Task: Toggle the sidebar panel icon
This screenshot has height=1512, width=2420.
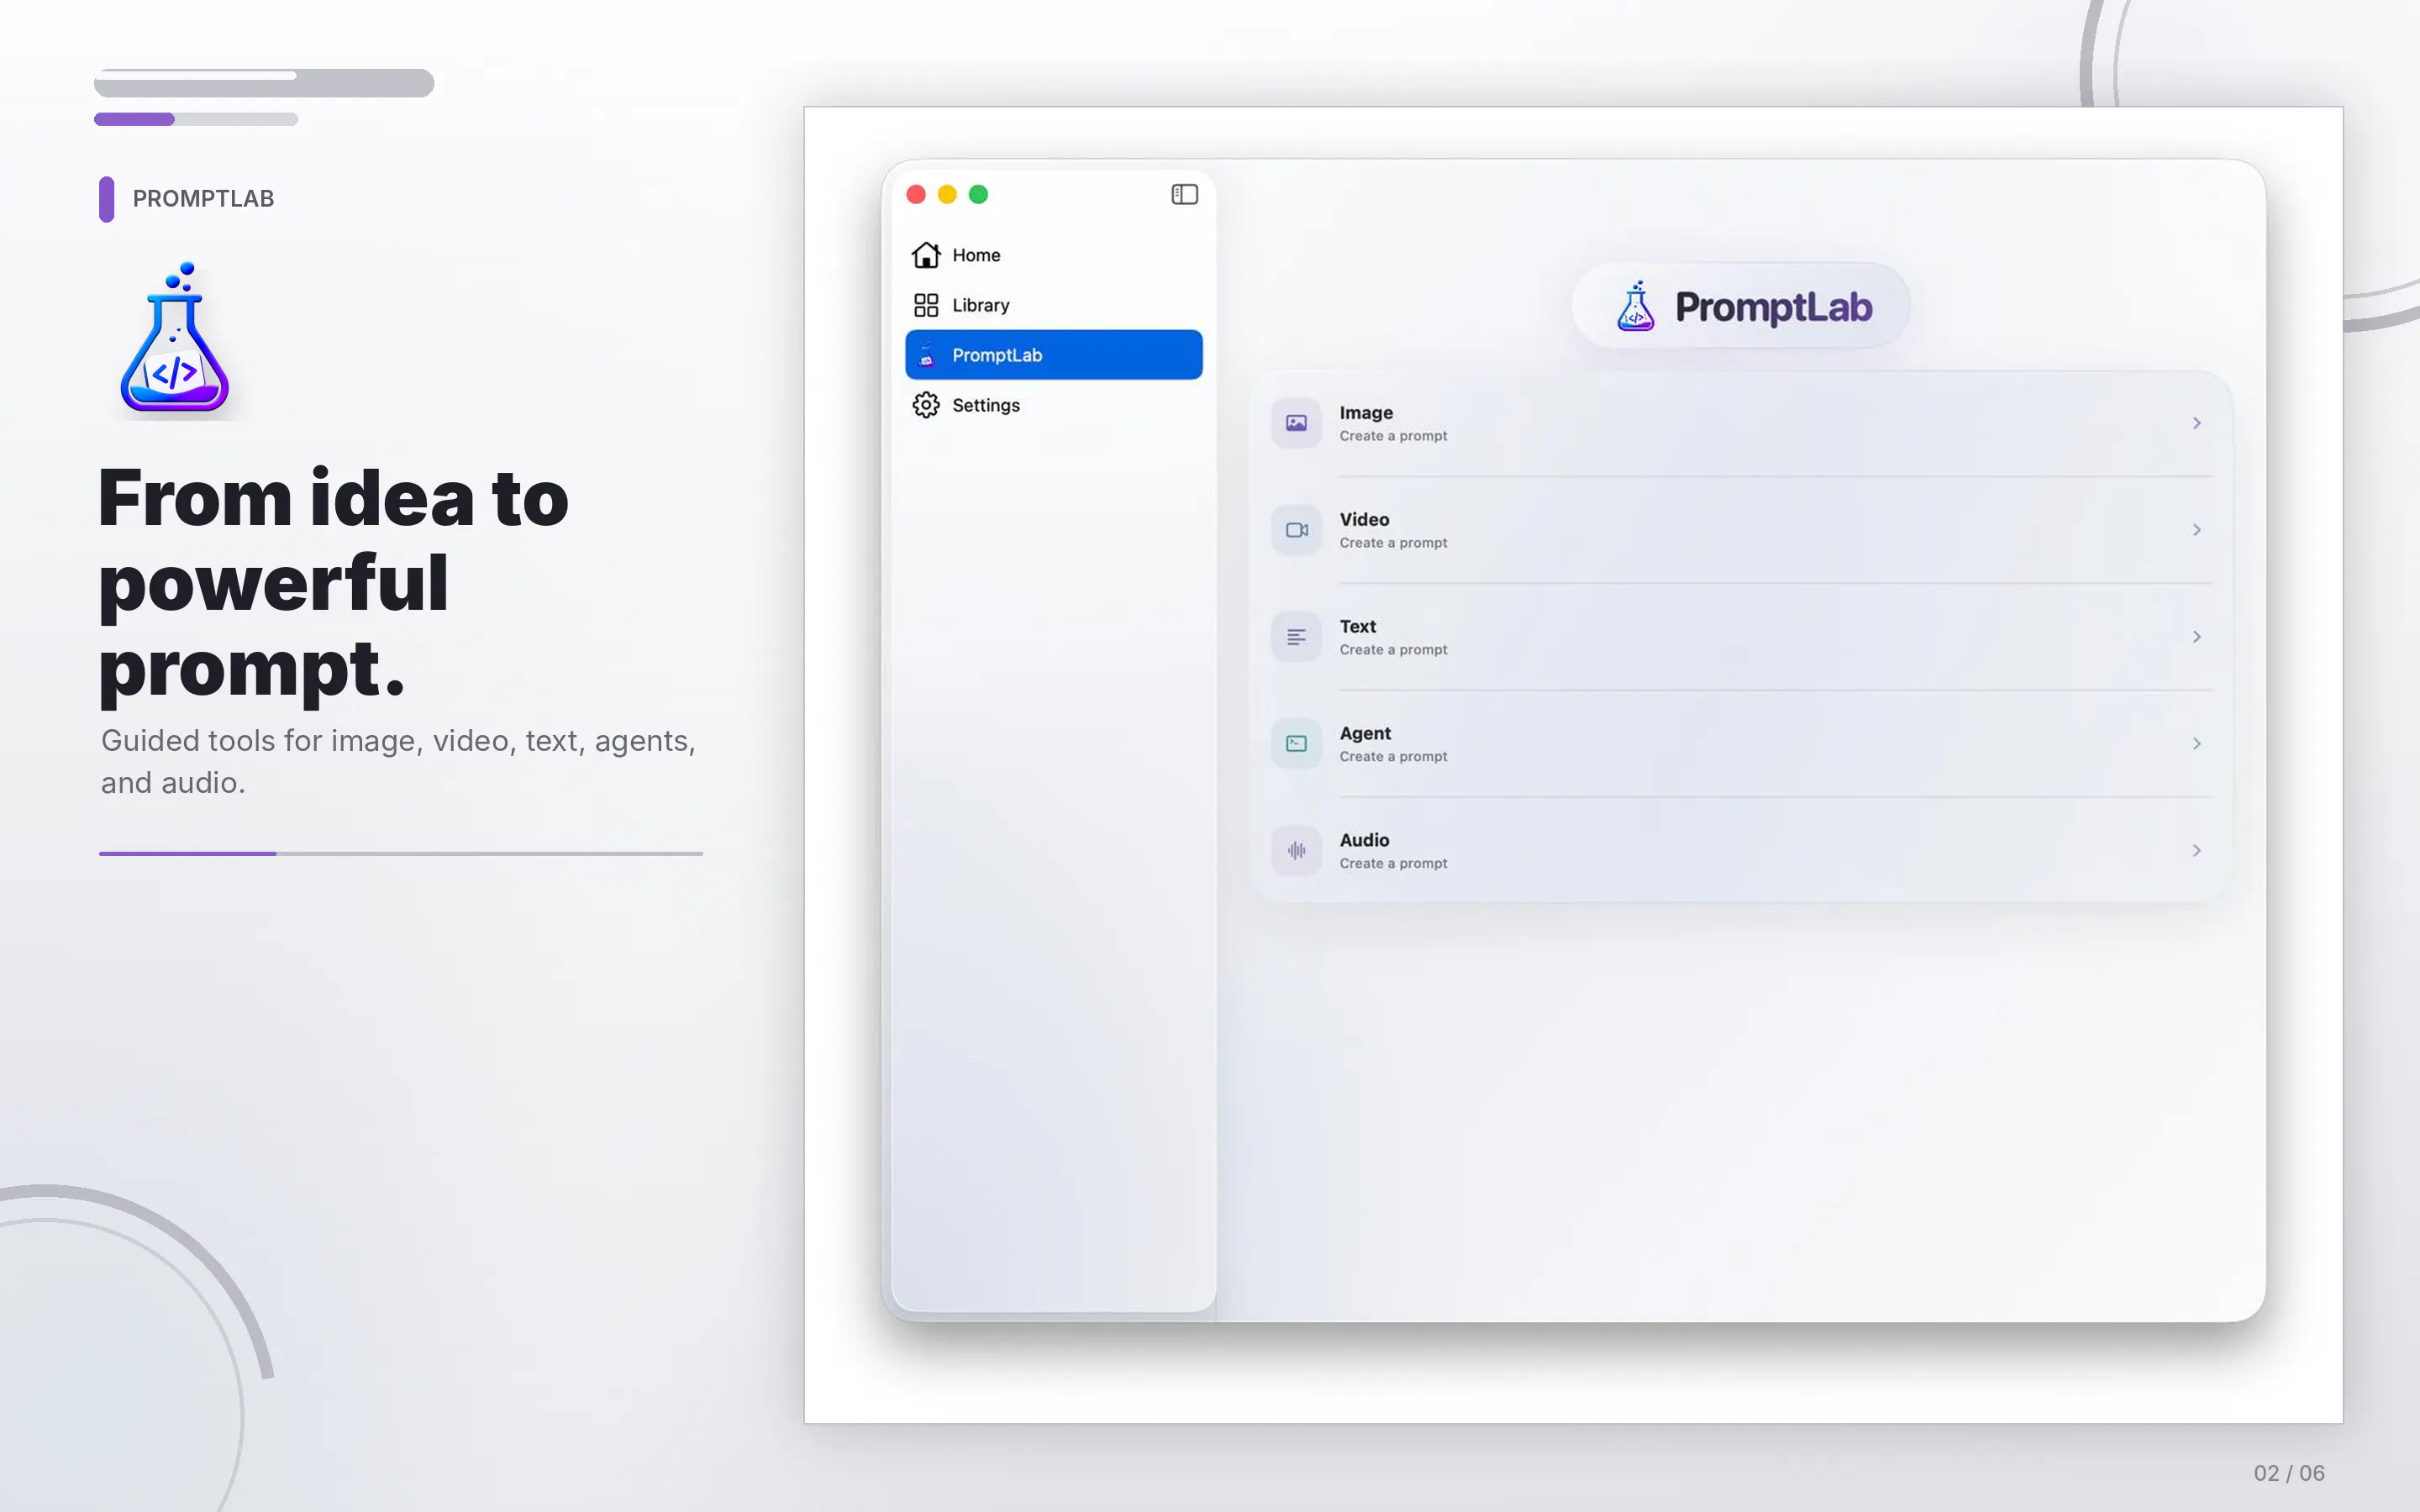Action: point(1184,194)
